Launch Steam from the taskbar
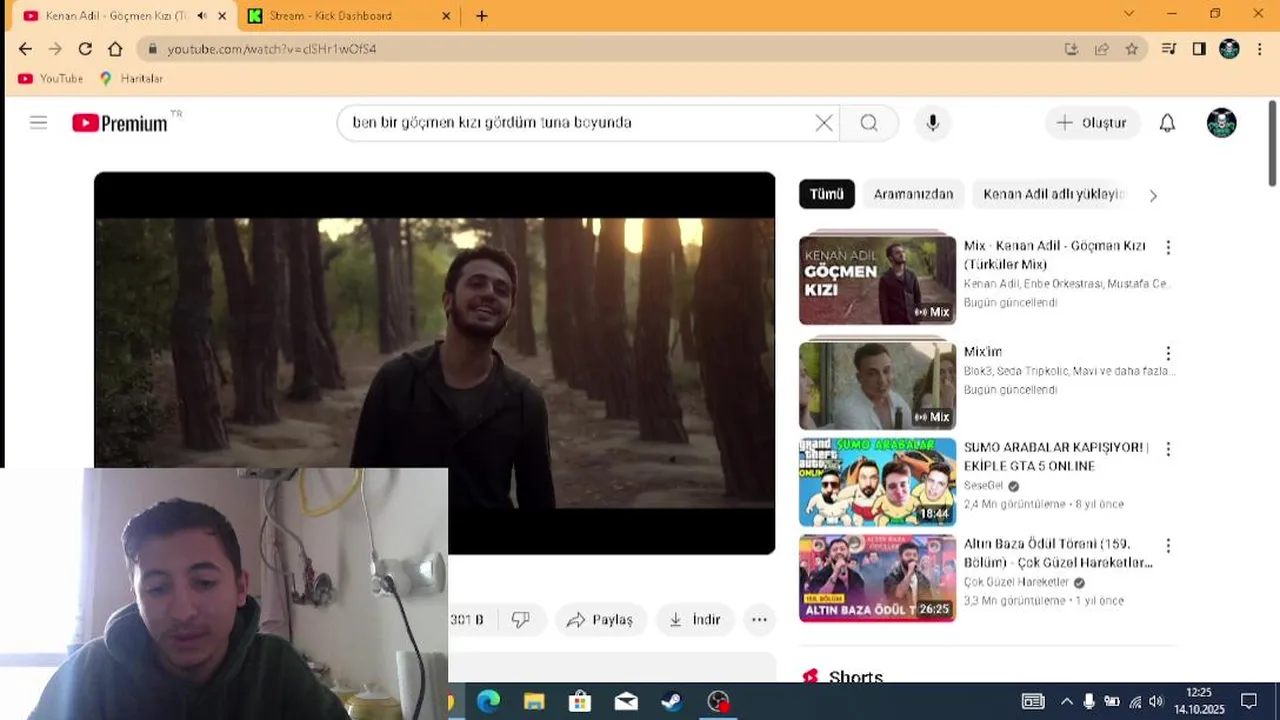 (672, 702)
